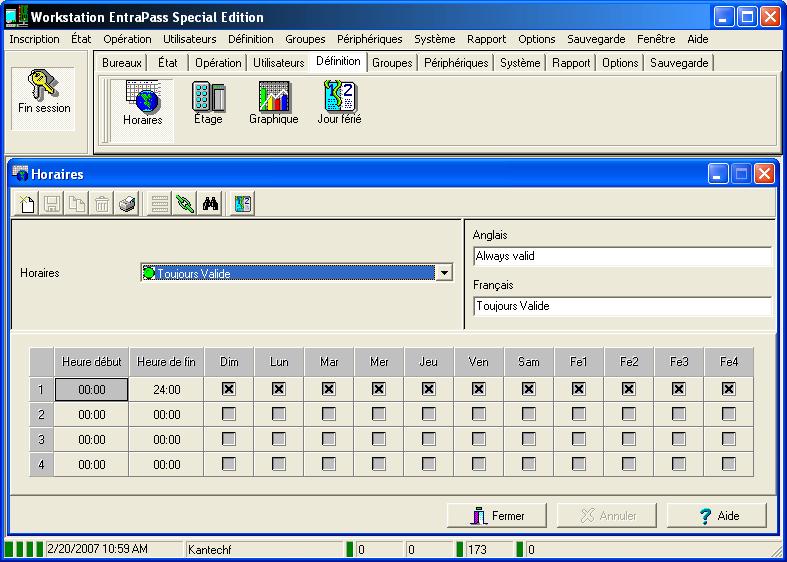This screenshot has height=562, width=787.
Task: Click the row header number 4
Action: point(41,465)
